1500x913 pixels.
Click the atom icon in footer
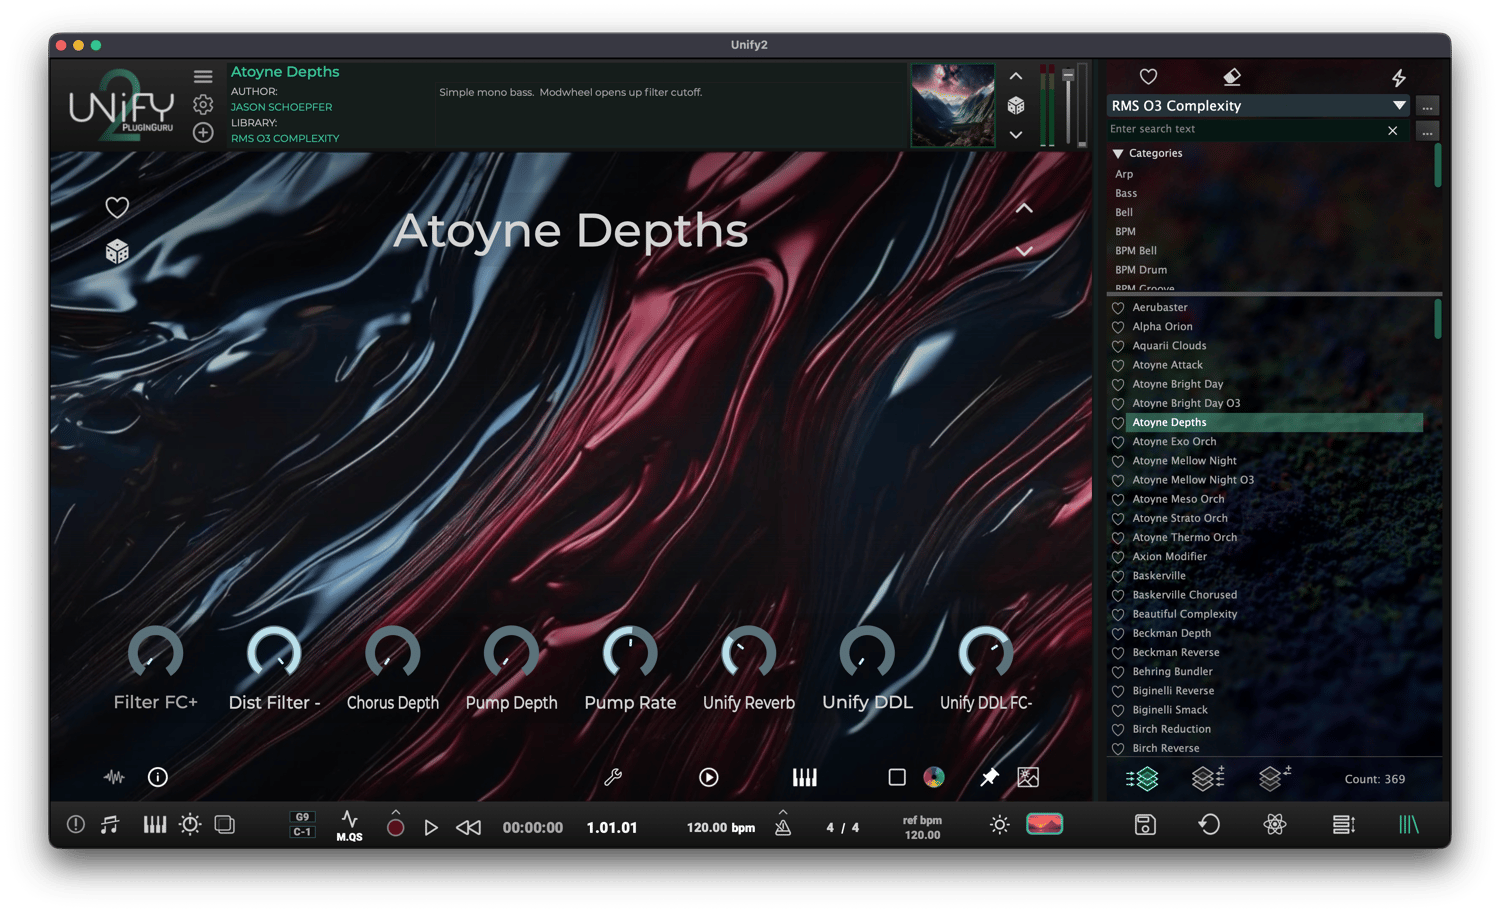click(1274, 825)
